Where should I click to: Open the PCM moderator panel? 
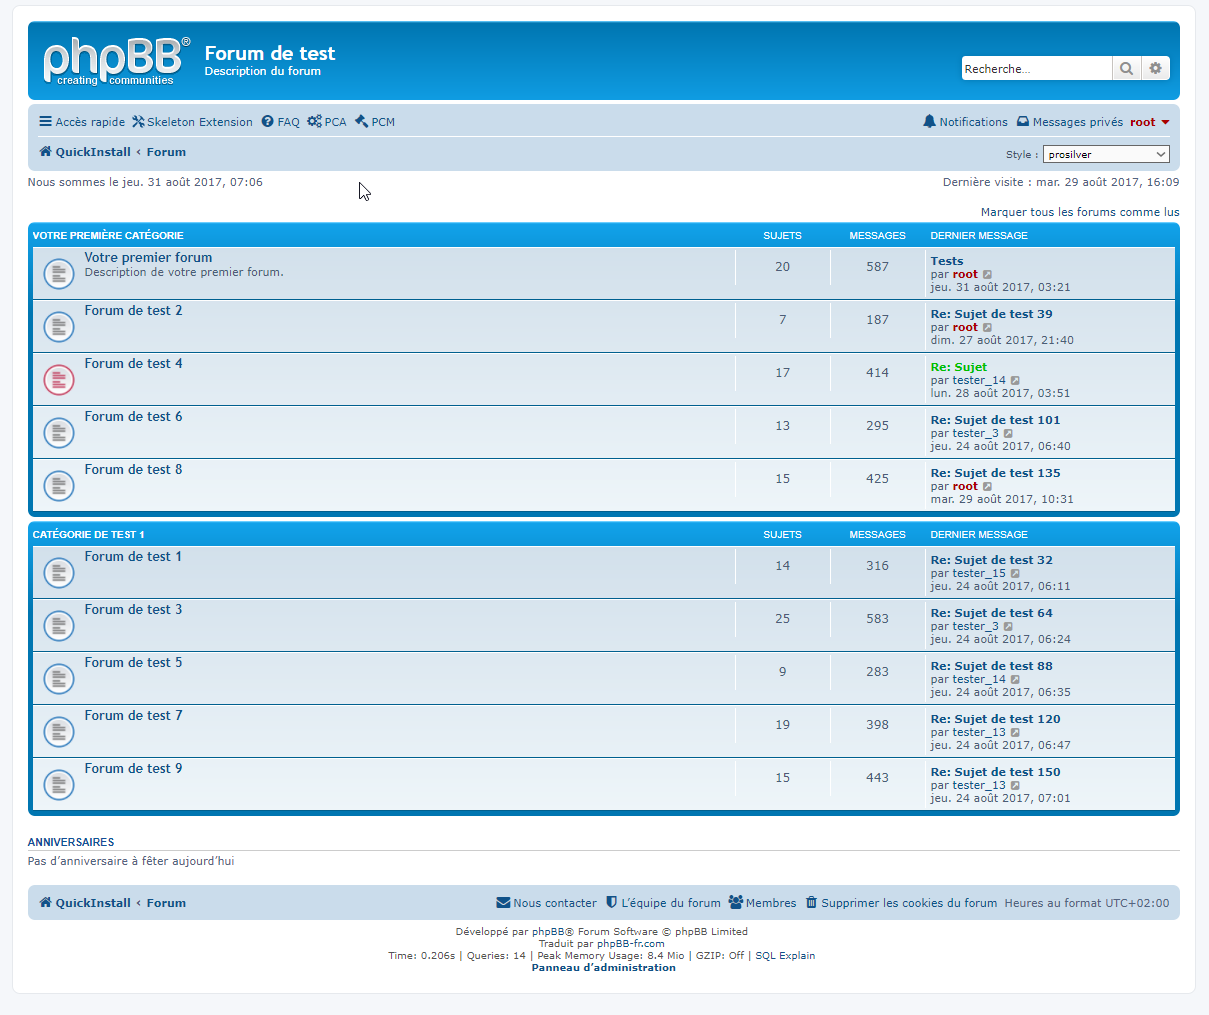375,122
